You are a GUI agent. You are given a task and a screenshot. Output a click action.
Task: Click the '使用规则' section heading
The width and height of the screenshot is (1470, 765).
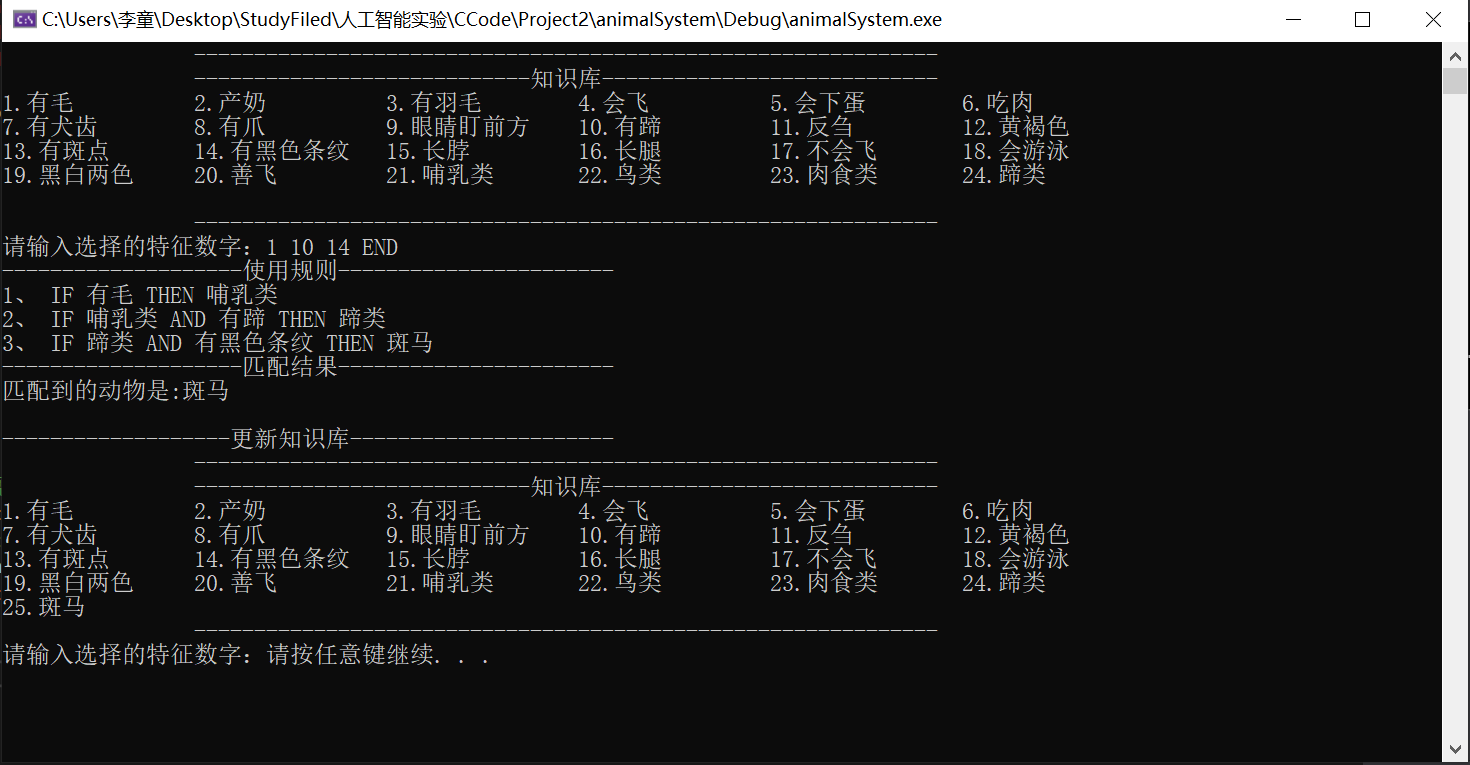tap(290, 271)
